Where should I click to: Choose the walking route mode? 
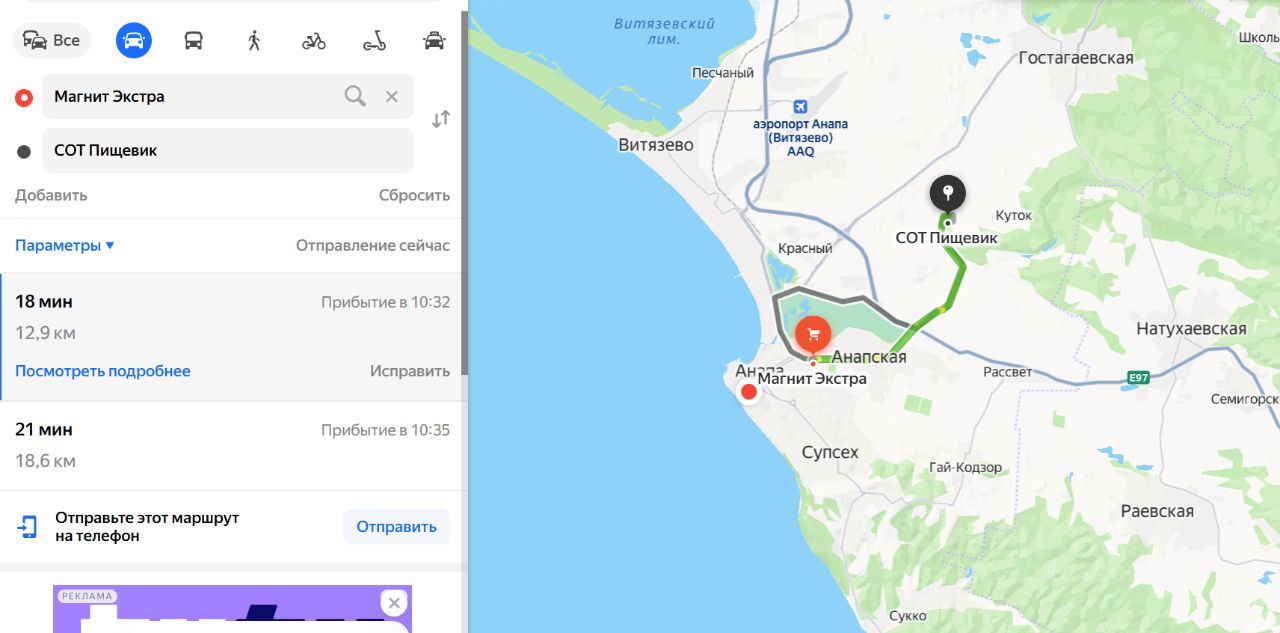tap(254, 41)
